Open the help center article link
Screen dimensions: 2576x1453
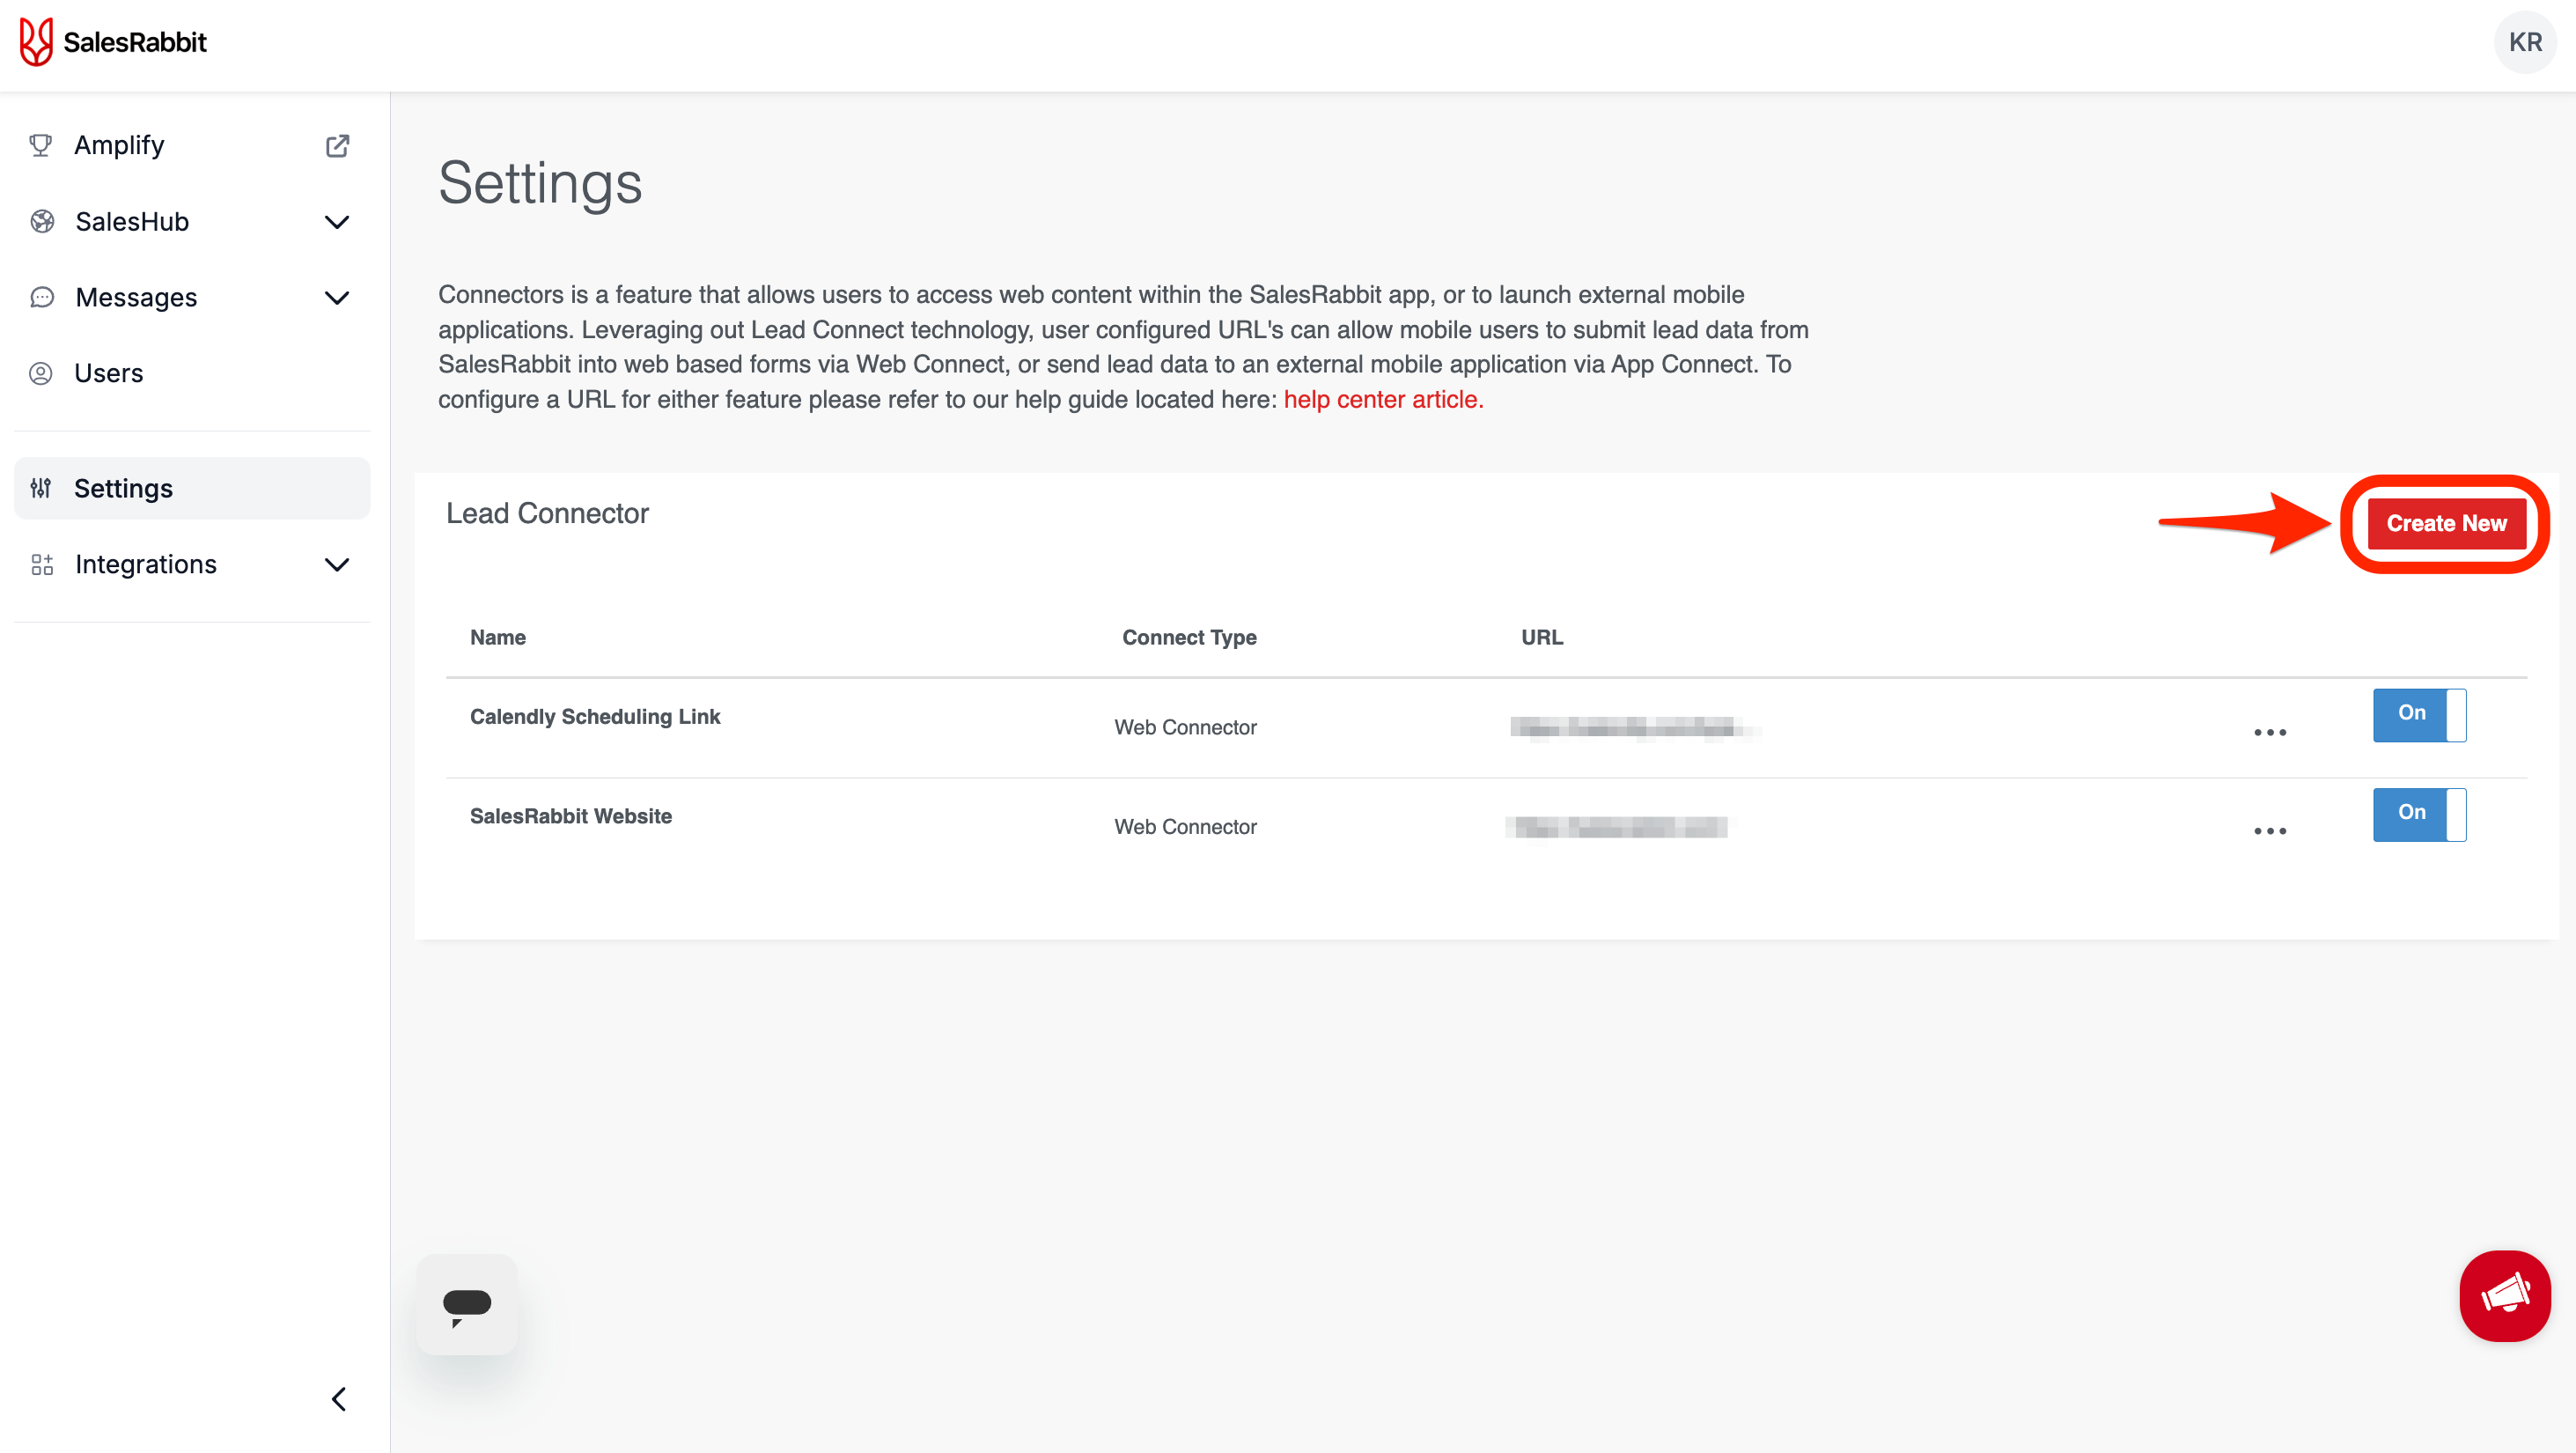pyautogui.click(x=1382, y=400)
